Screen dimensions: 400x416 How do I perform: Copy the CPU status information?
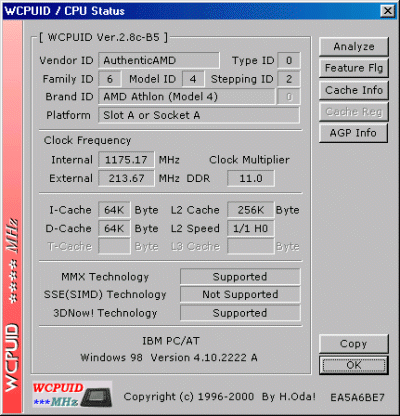click(354, 344)
